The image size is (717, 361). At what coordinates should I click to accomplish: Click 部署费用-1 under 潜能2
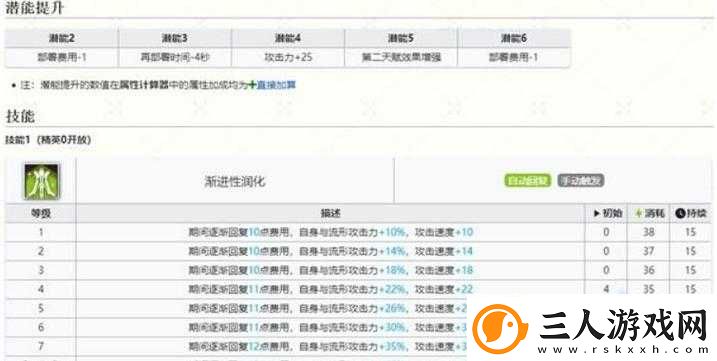(61, 58)
